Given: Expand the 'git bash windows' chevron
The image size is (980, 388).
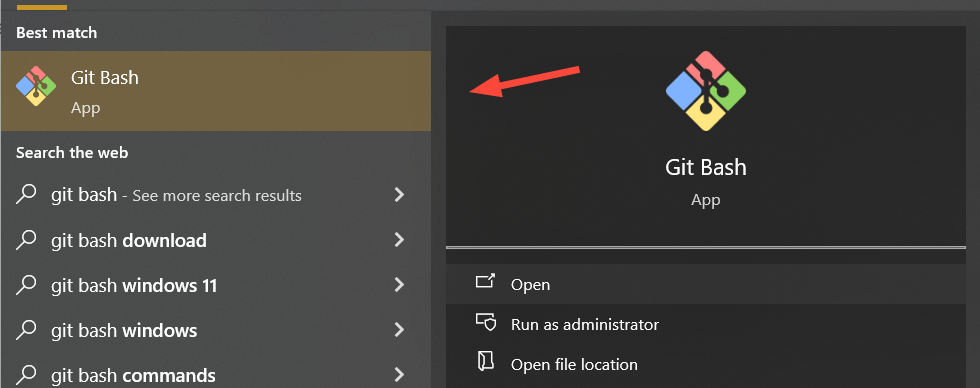Looking at the screenshot, I should pos(399,330).
